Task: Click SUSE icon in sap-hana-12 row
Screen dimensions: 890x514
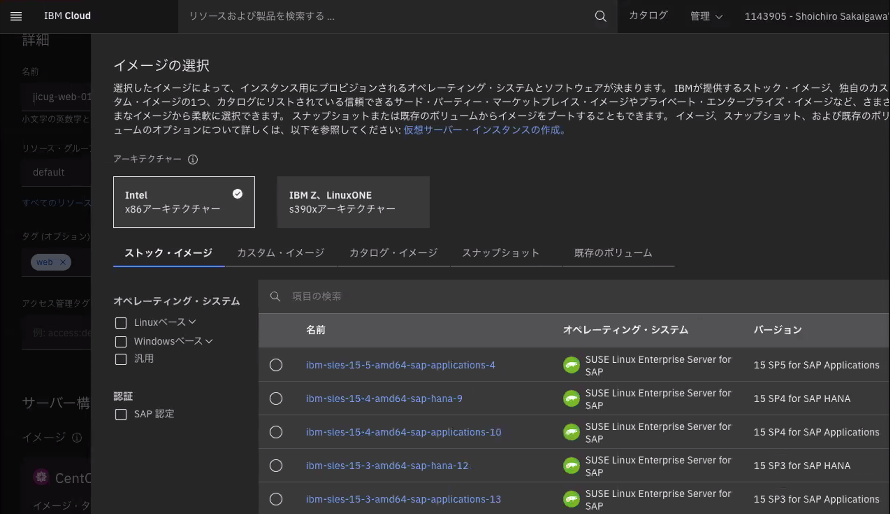Action: pyautogui.click(x=571, y=466)
